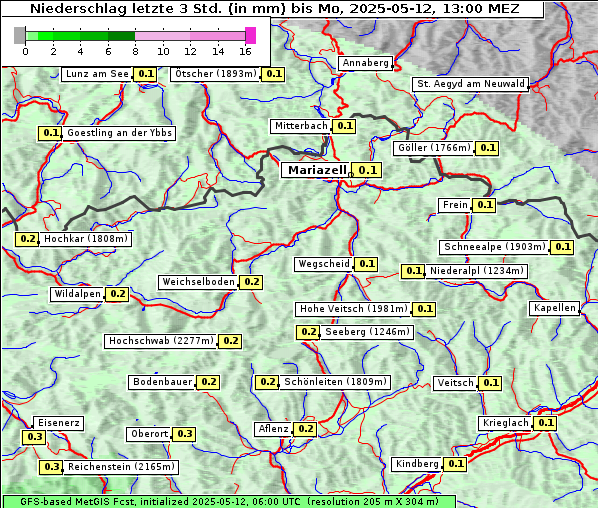The height and width of the screenshot is (508, 598).
Task: Click the Seeberg (1246m) label
Action: (367, 332)
